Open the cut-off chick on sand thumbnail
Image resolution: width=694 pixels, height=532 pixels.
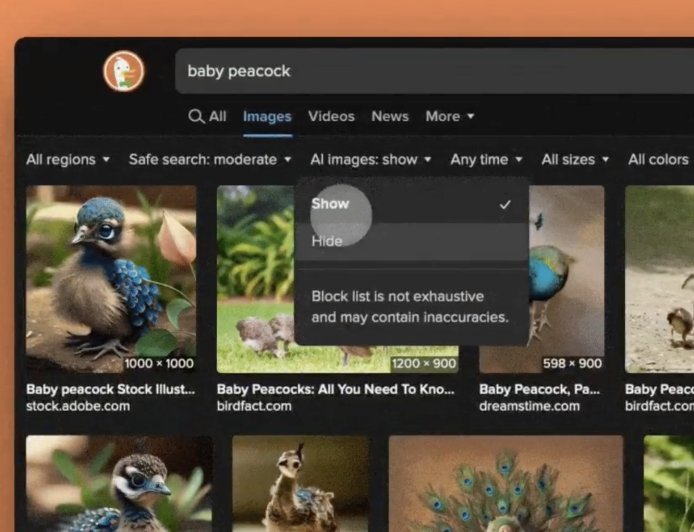[659, 279]
